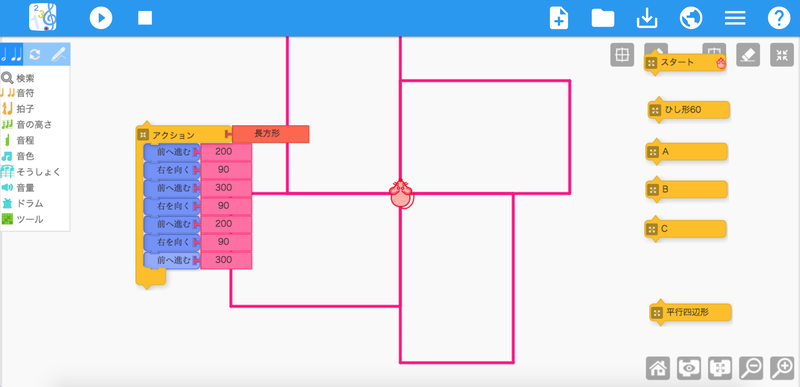Stop playback with the square stop button

pyautogui.click(x=145, y=18)
